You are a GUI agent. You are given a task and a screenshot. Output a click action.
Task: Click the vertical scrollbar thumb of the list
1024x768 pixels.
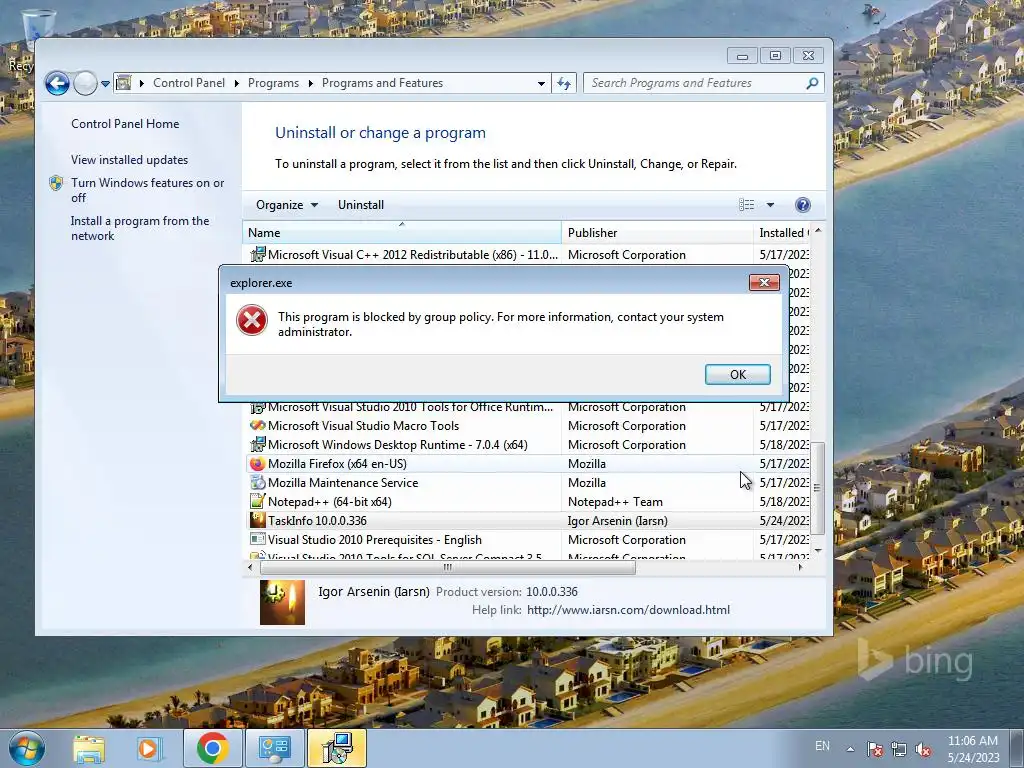818,488
